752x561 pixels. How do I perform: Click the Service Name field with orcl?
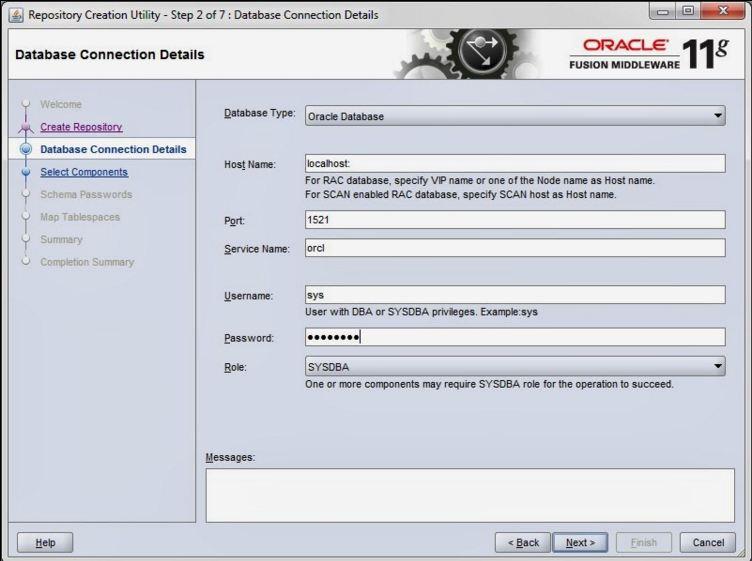pos(515,248)
